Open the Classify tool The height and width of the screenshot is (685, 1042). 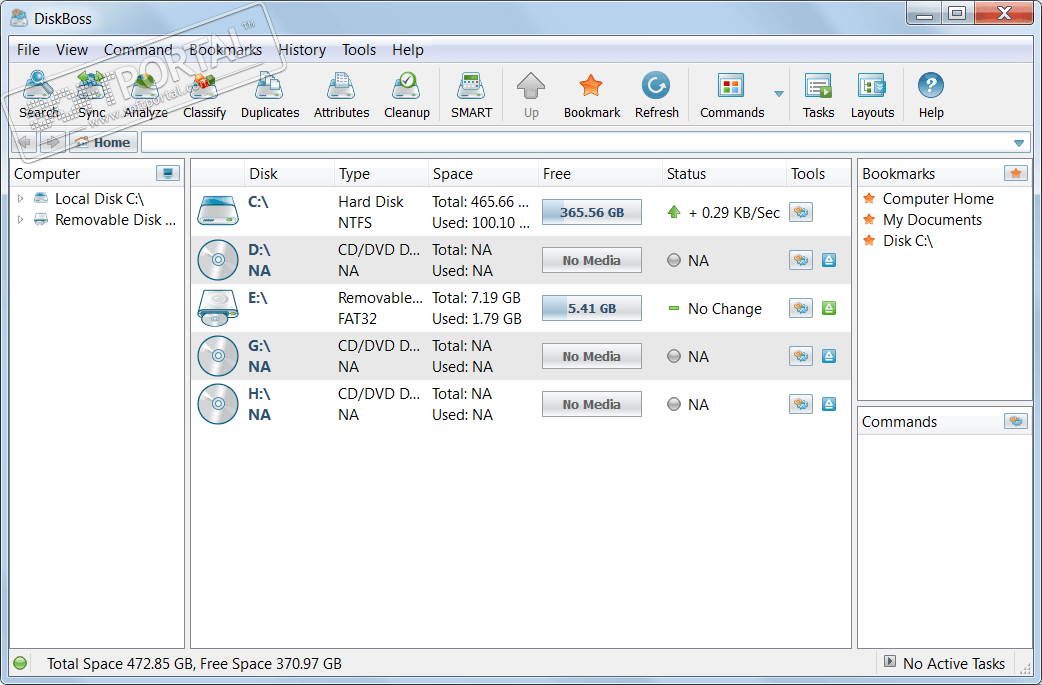(205, 94)
